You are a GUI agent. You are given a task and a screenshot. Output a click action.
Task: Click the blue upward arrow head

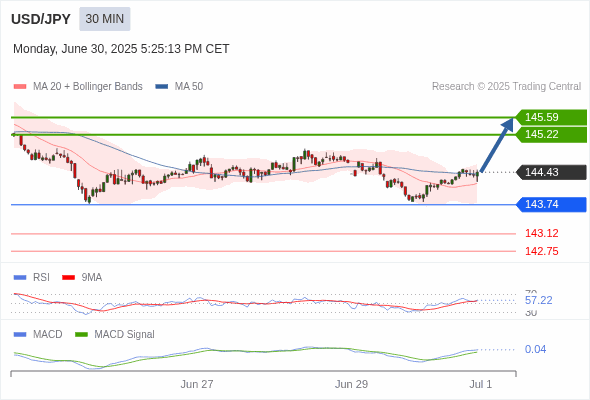[x=508, y=125]
